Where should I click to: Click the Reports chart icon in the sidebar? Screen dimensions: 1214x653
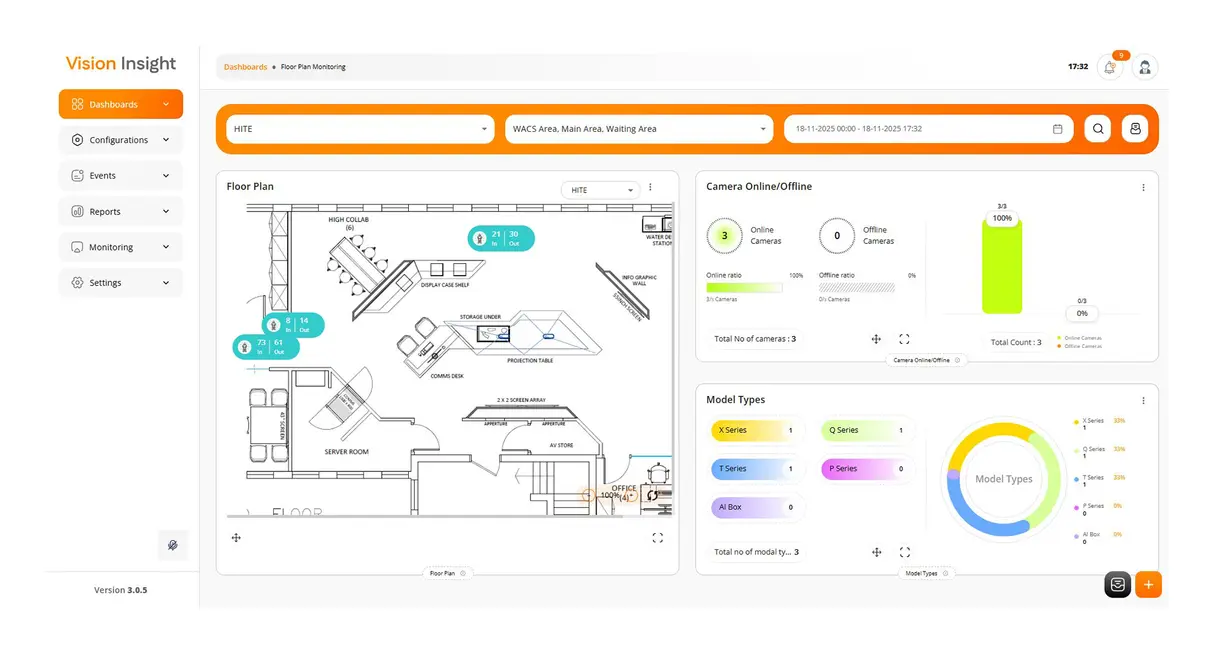point(77,211)
